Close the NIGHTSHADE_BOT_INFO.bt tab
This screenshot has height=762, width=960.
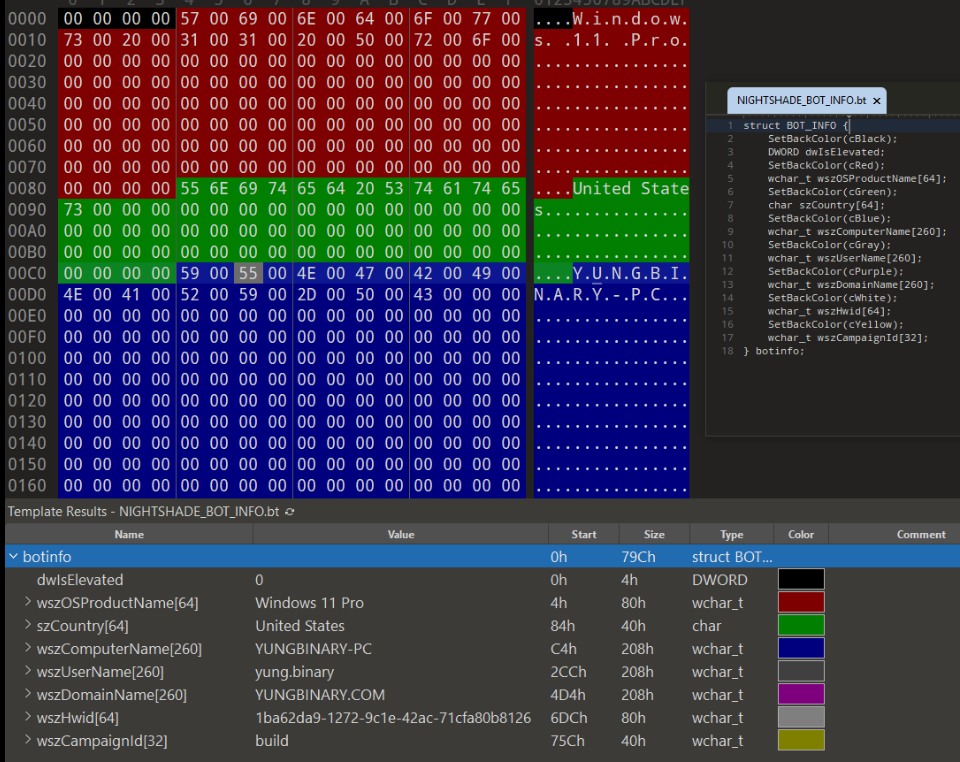[x=877, y=101]
